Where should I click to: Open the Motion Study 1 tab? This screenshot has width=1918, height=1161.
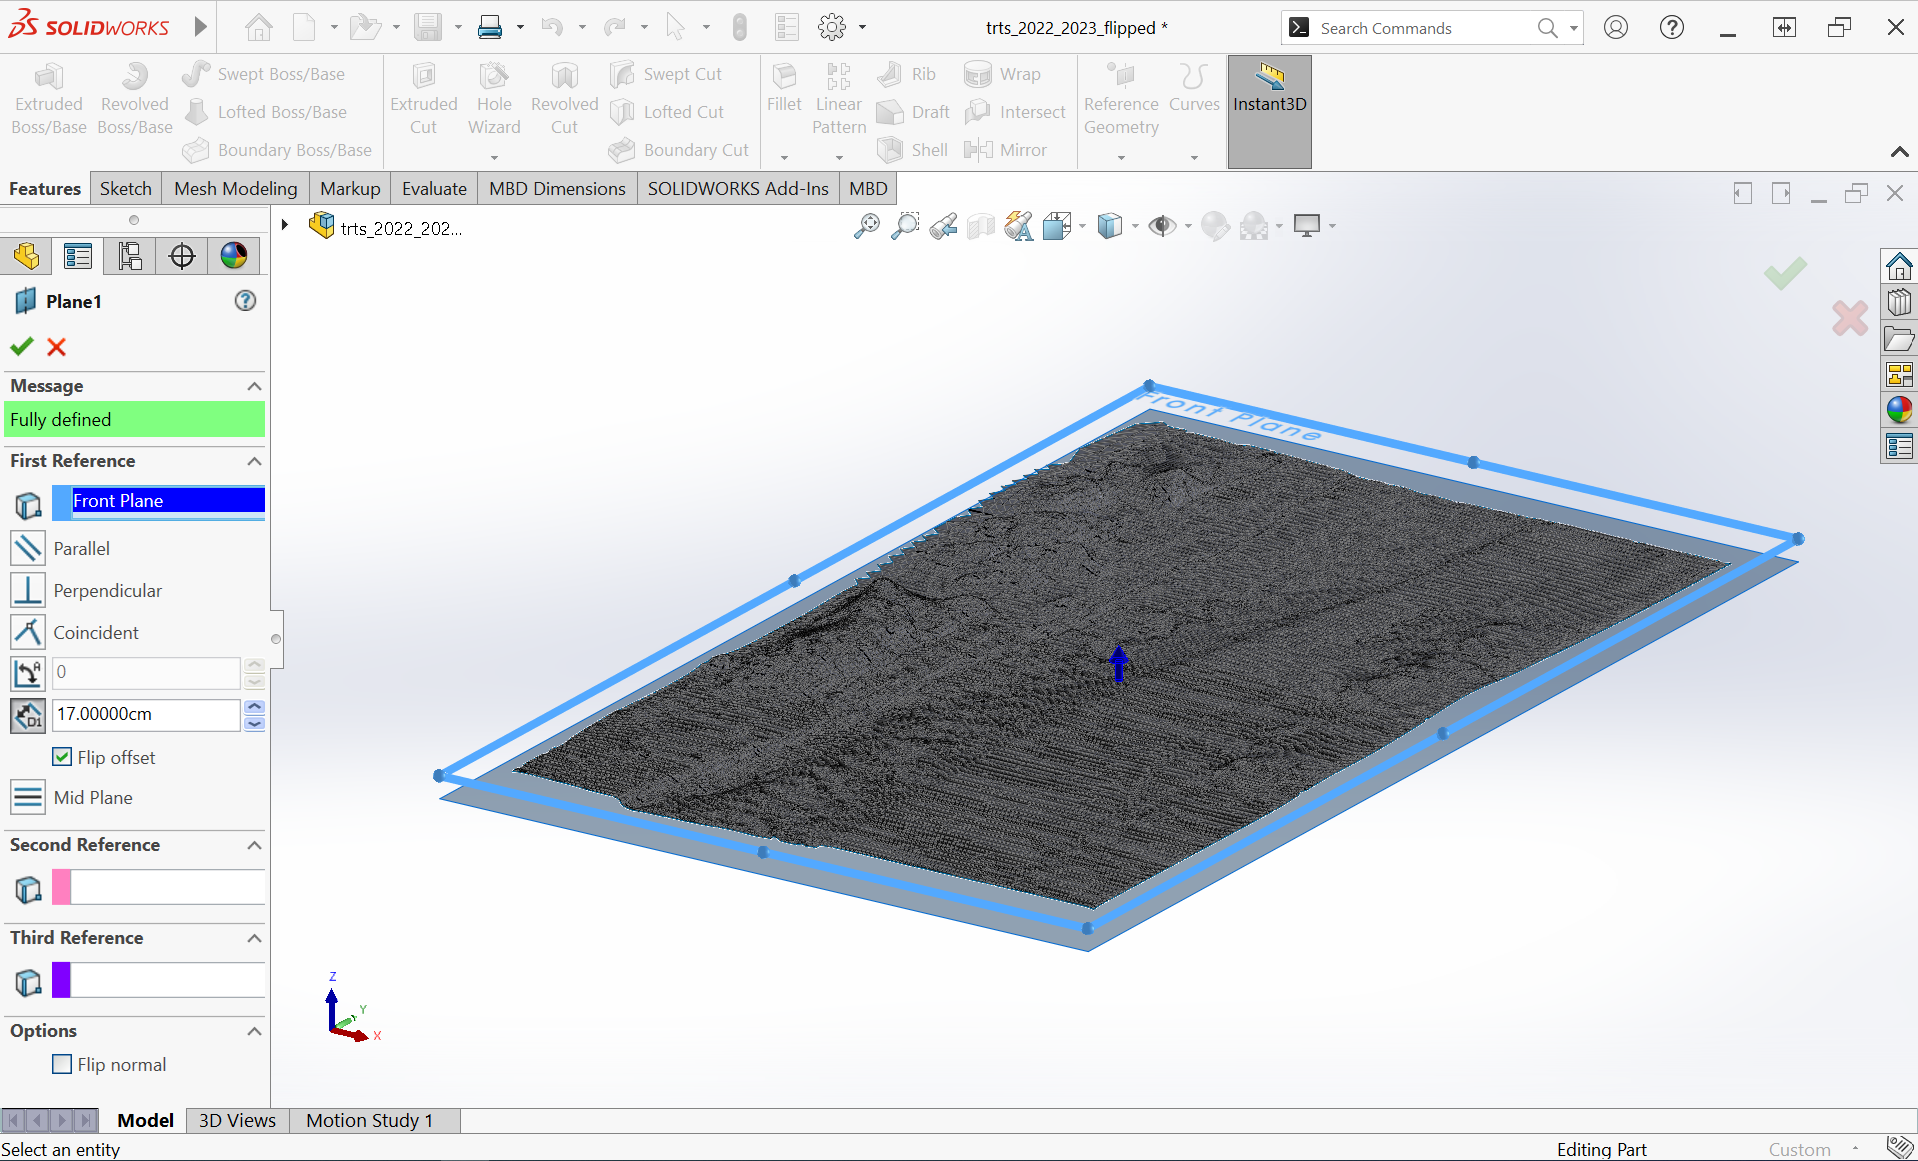click(370, 1120)
